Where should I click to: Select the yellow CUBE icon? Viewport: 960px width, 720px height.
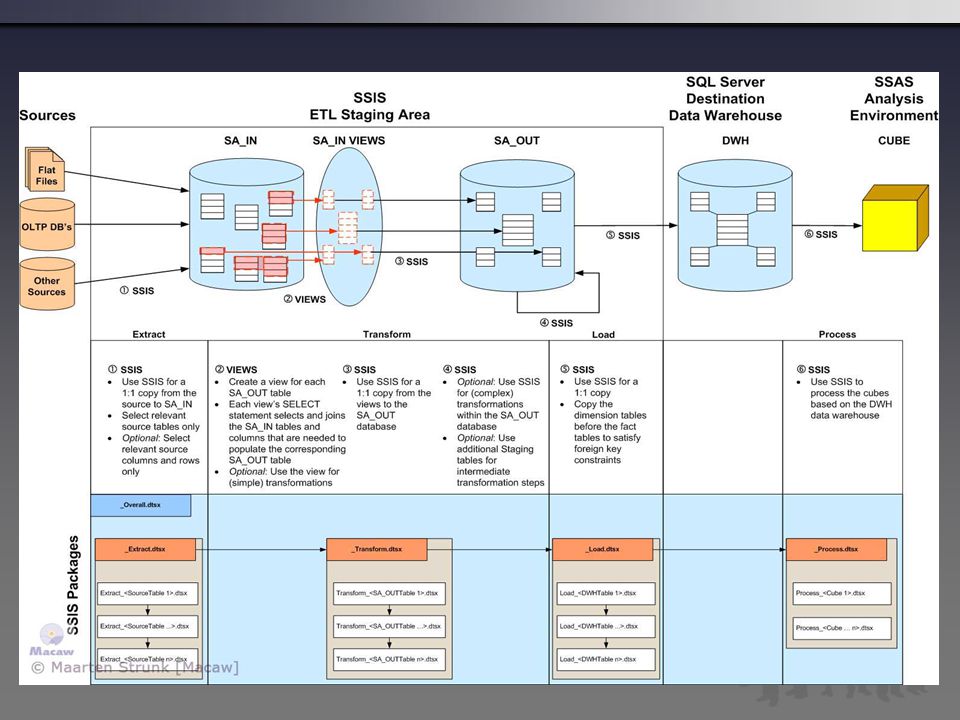click(895, 218)
